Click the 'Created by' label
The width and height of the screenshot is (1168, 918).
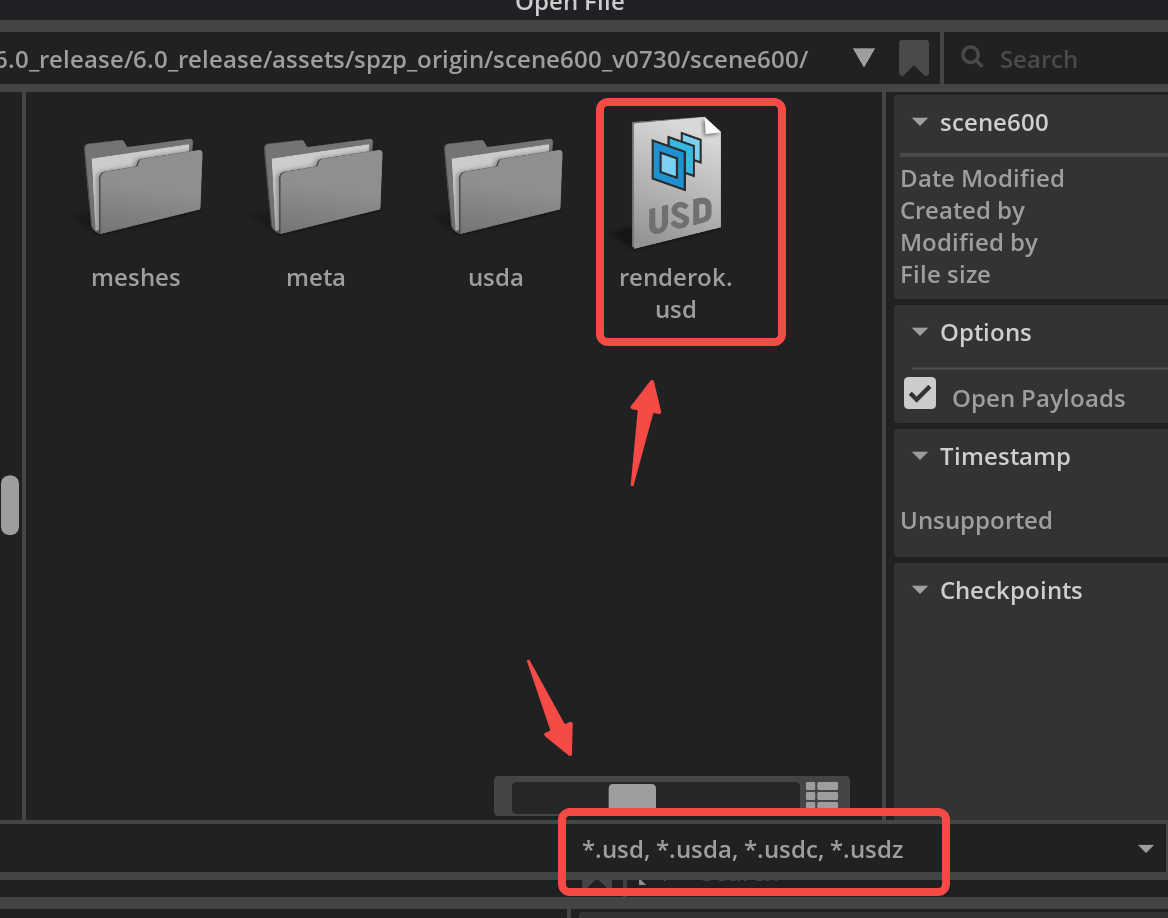pos(962,211)
